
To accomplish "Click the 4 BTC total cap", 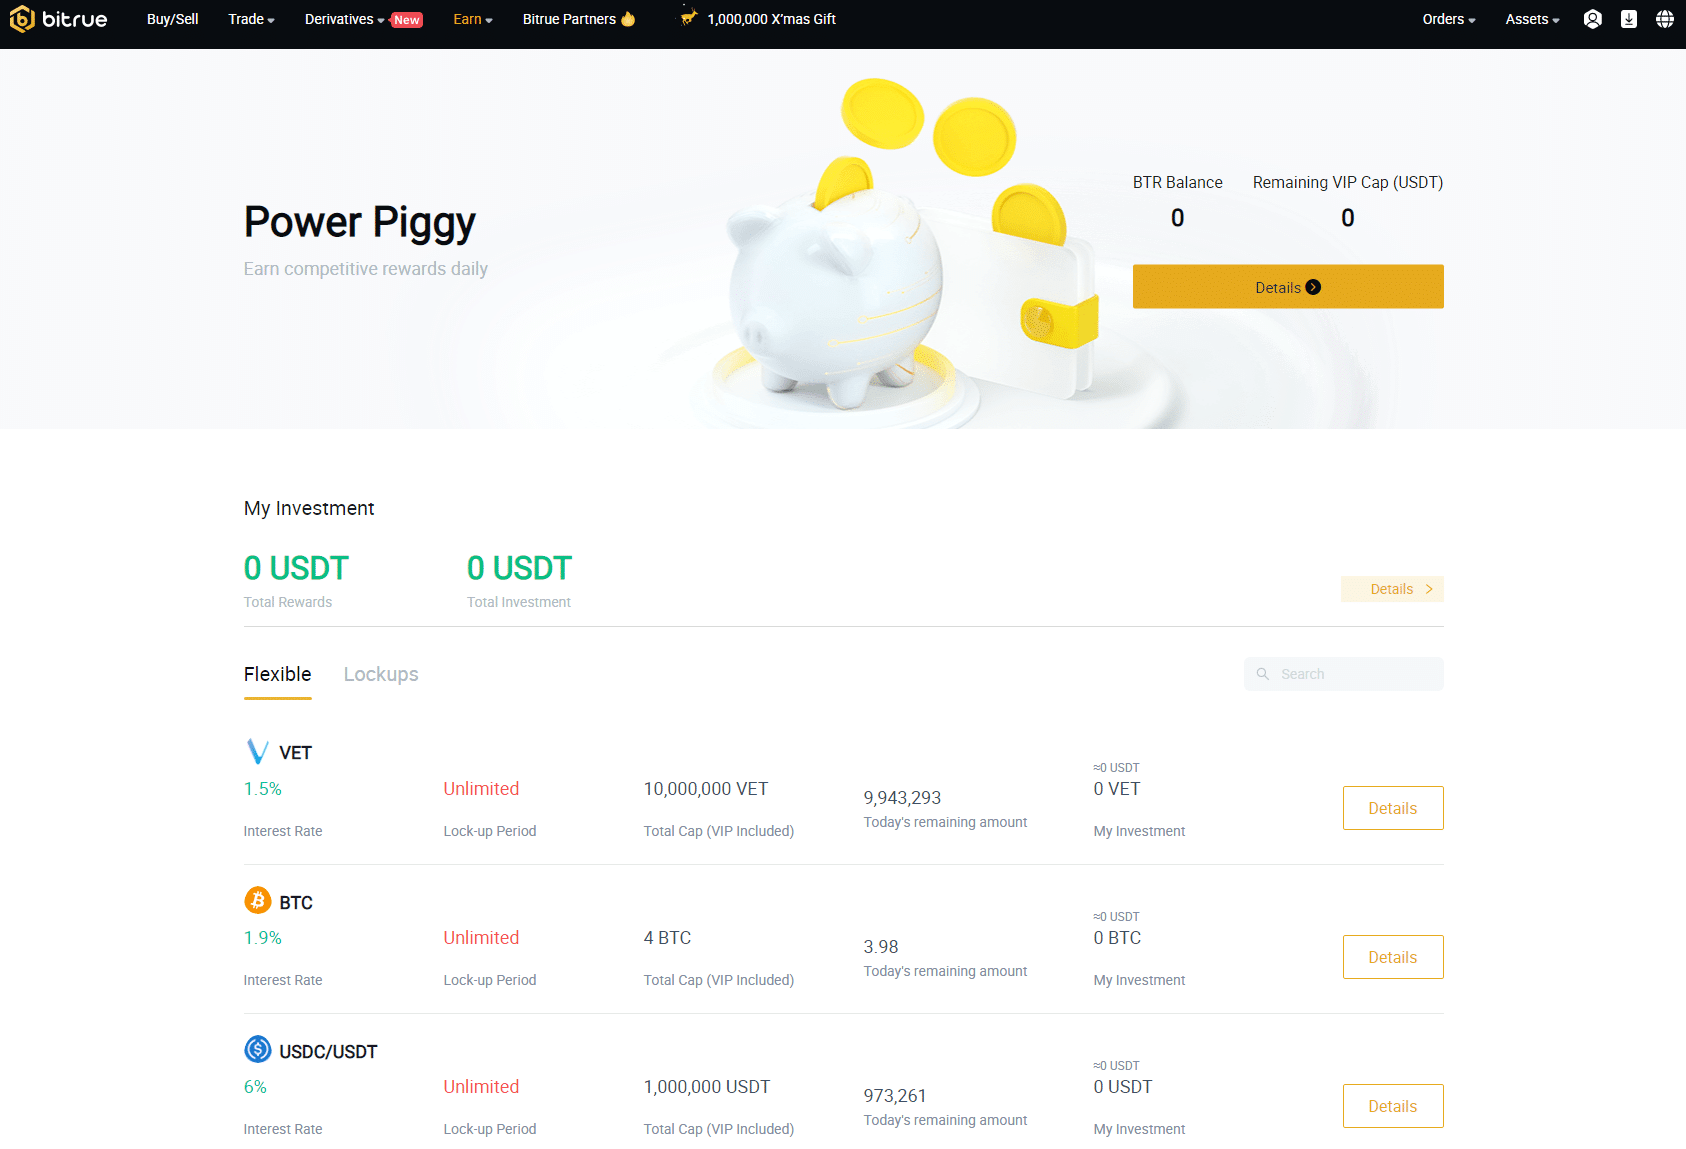I will pyautogui.click(x=667, y=938).
